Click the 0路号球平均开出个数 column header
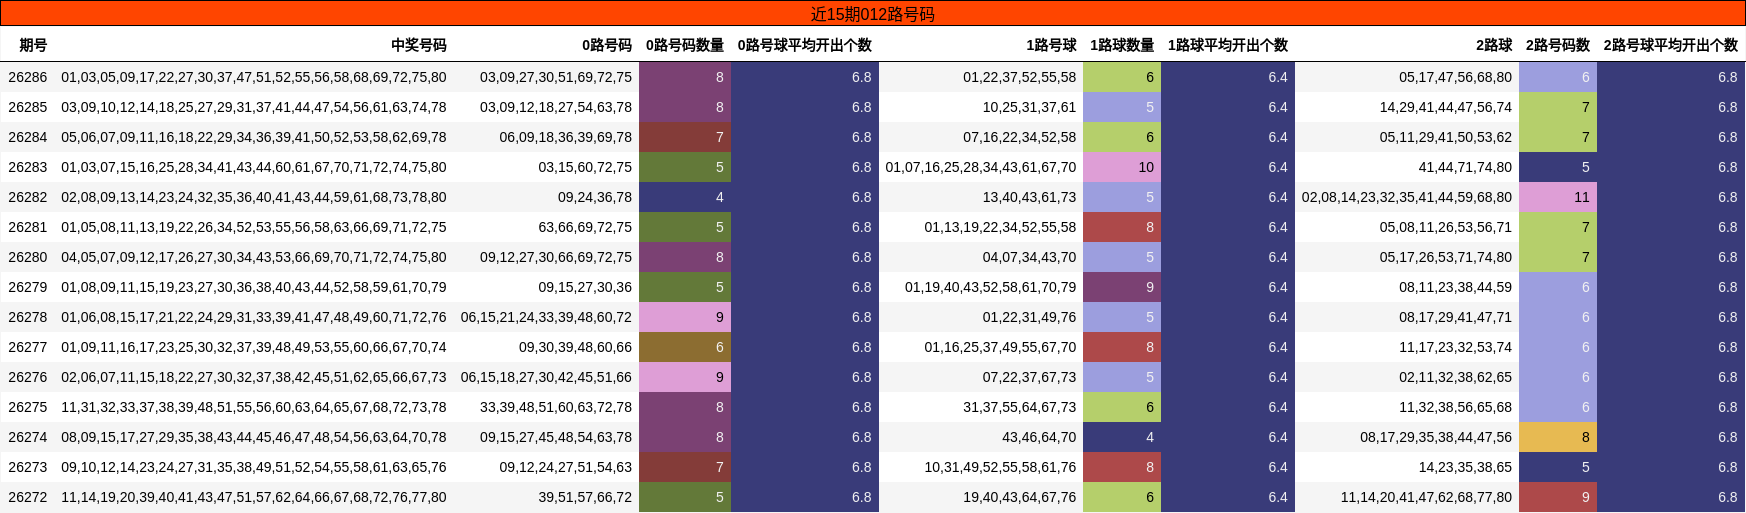Viewport: 1746px width, 513px height. [x=805, y=45]
